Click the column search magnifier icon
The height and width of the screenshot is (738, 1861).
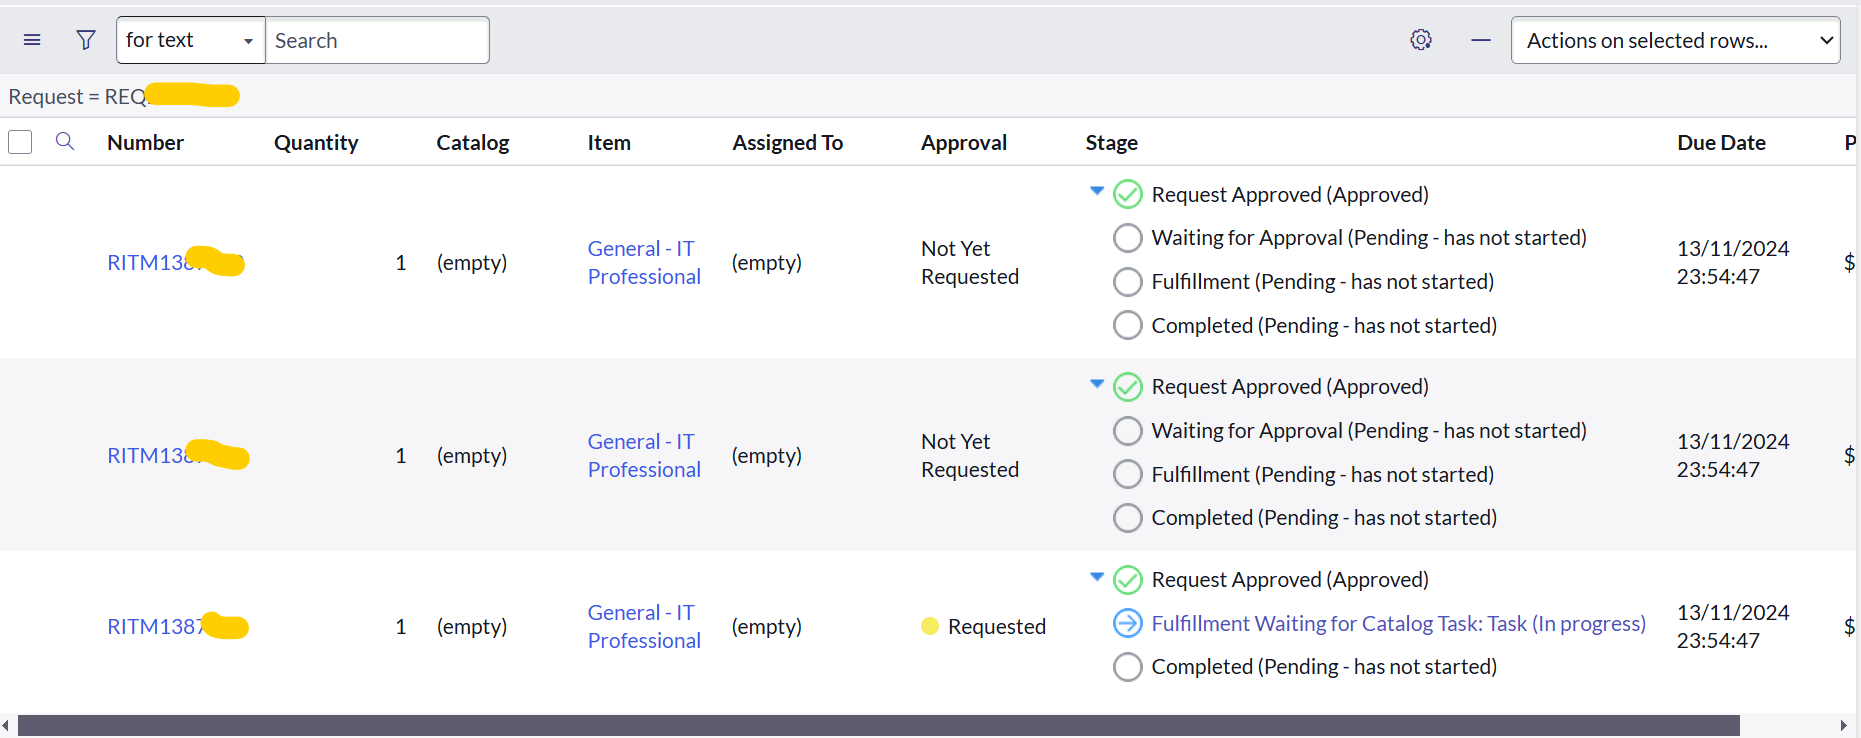[x=65, y=141]
